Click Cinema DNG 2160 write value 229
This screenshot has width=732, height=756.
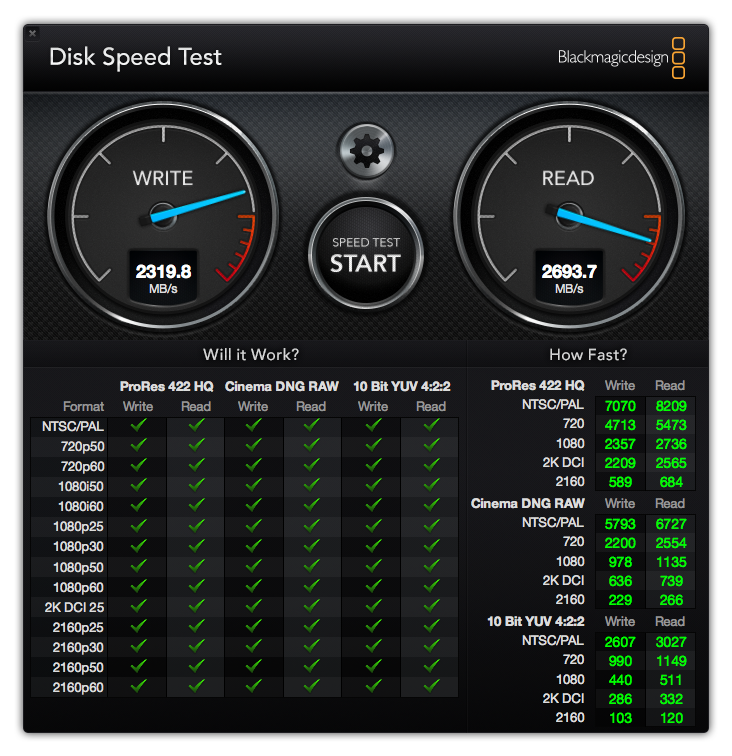(x=620, y=600)
